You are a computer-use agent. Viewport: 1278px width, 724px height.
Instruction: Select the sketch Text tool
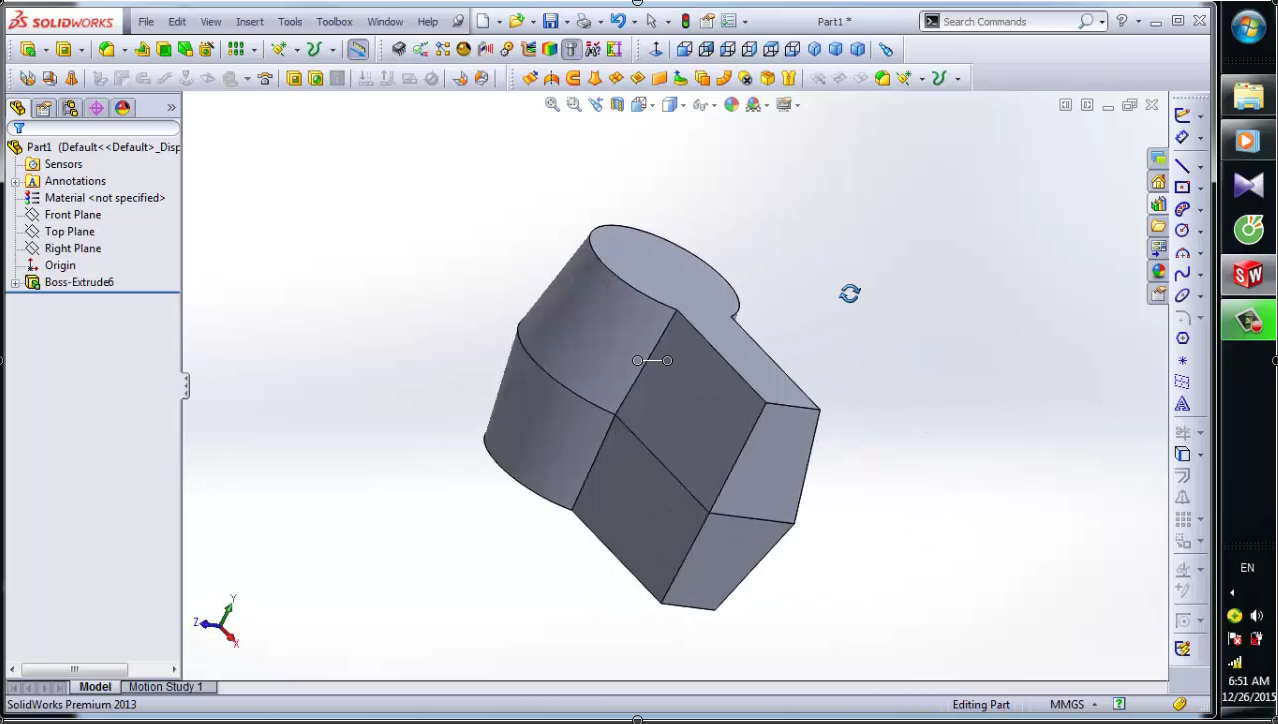pos(1182,403)
